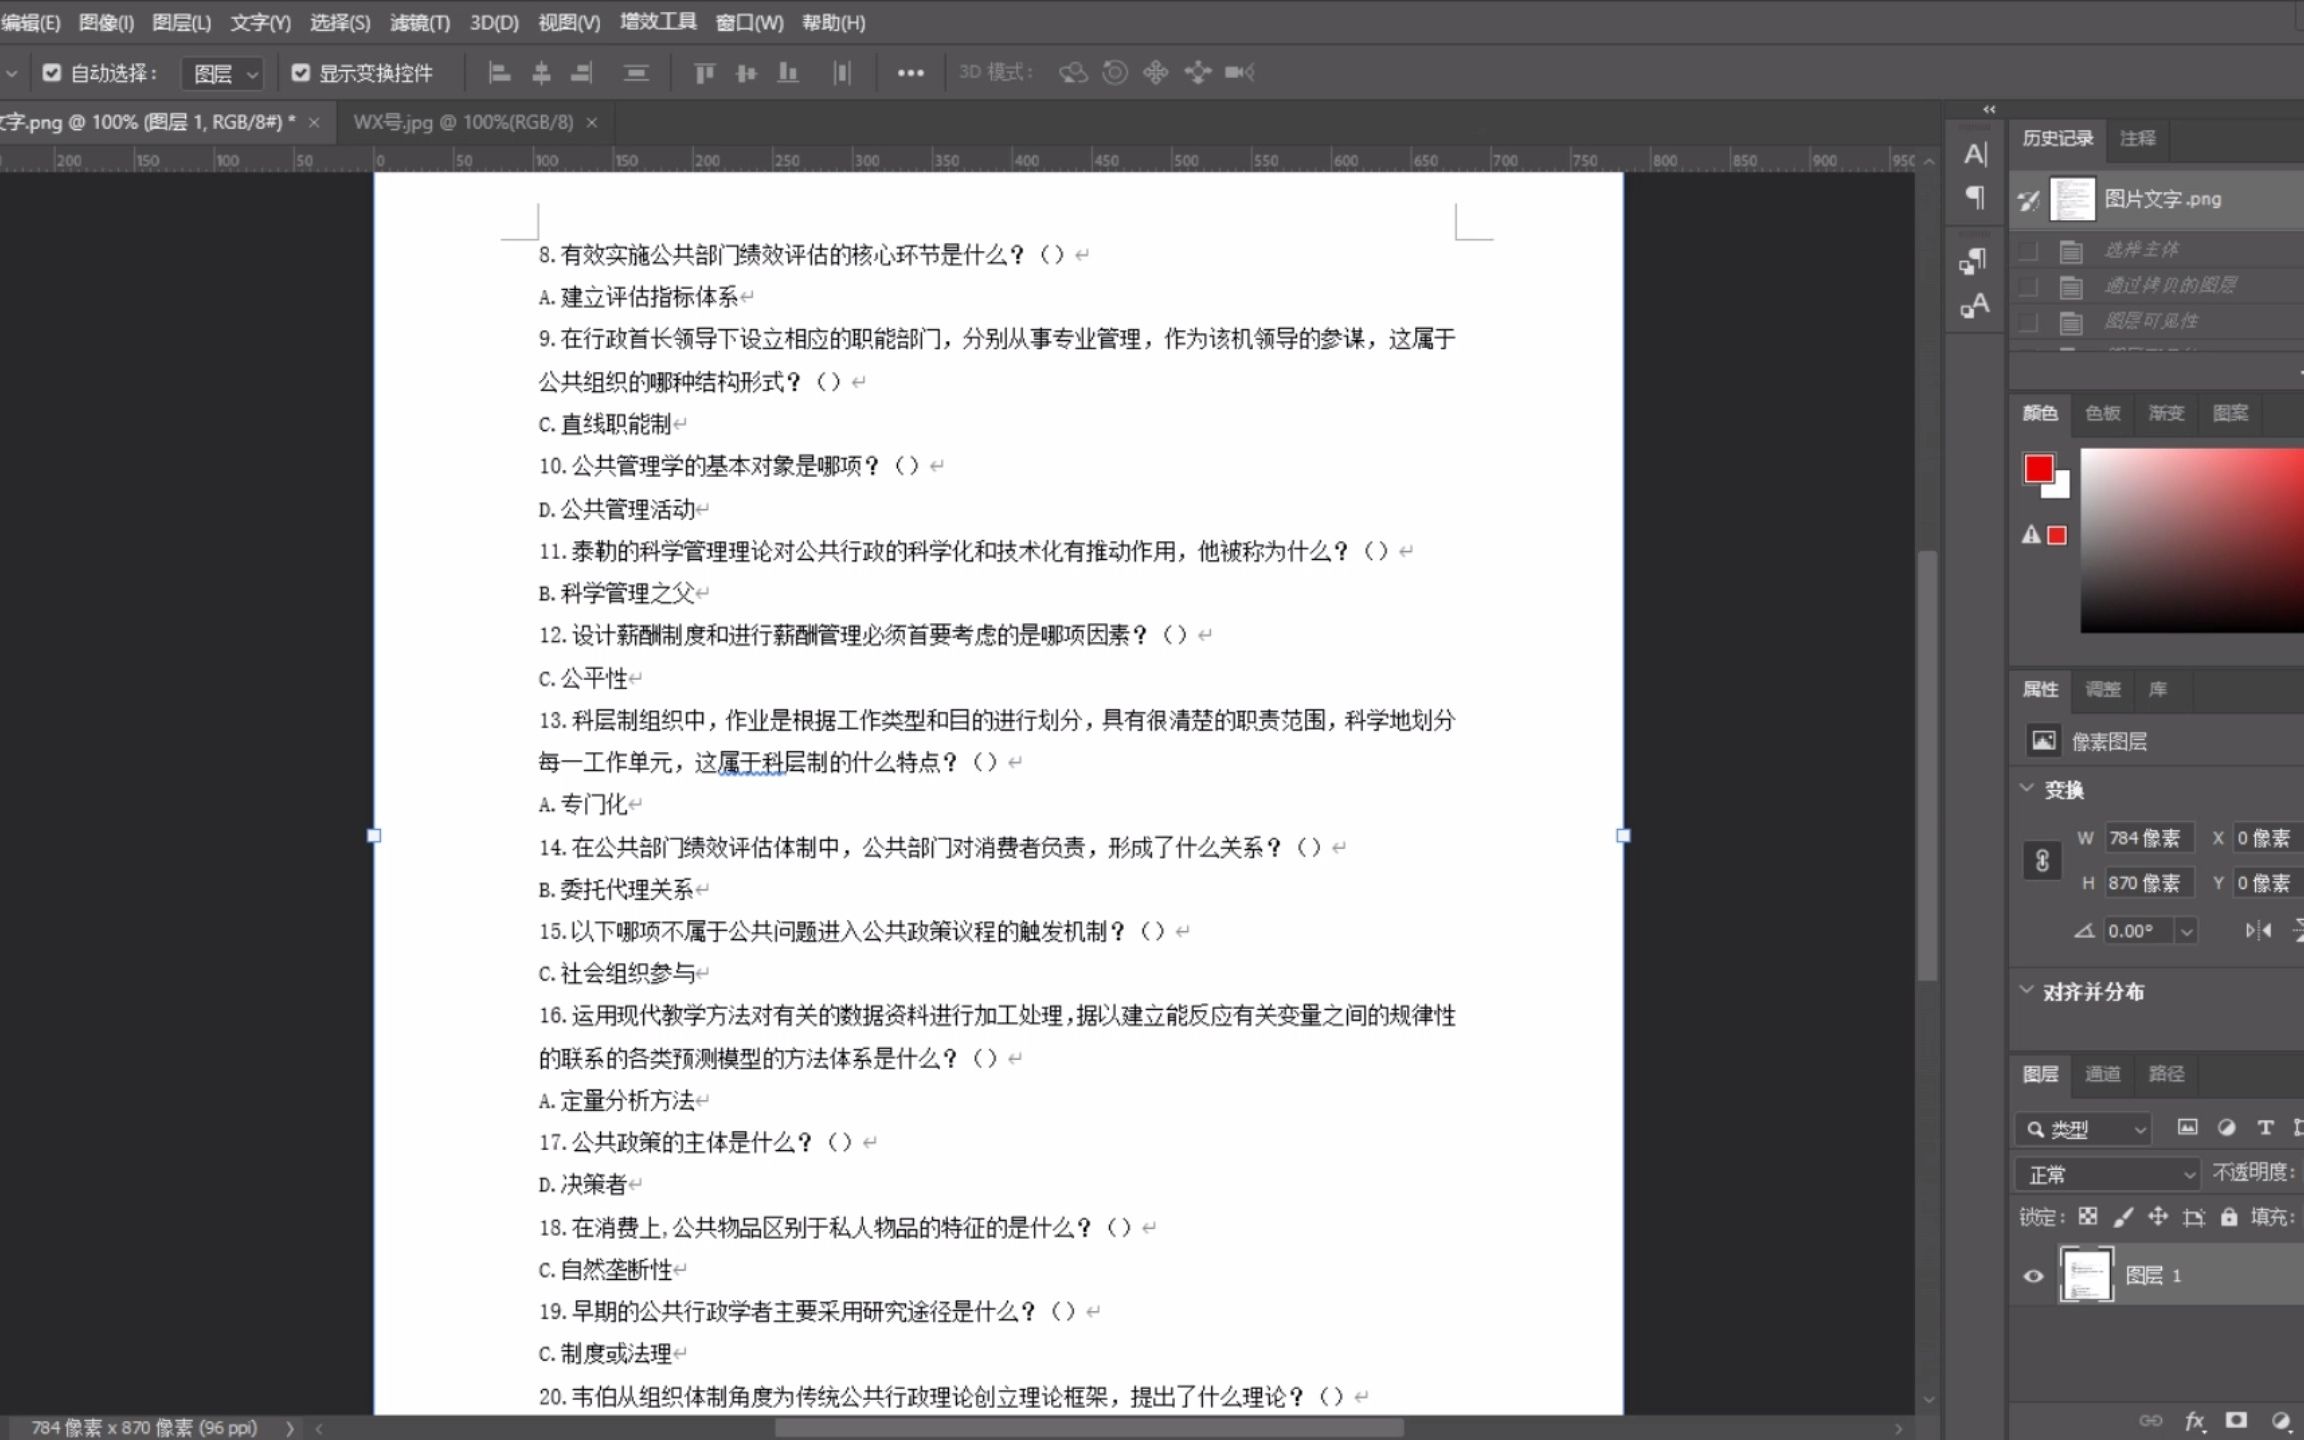Toggle history state box for 选择主体
2304x1440 pixels.
[2028, 250]
